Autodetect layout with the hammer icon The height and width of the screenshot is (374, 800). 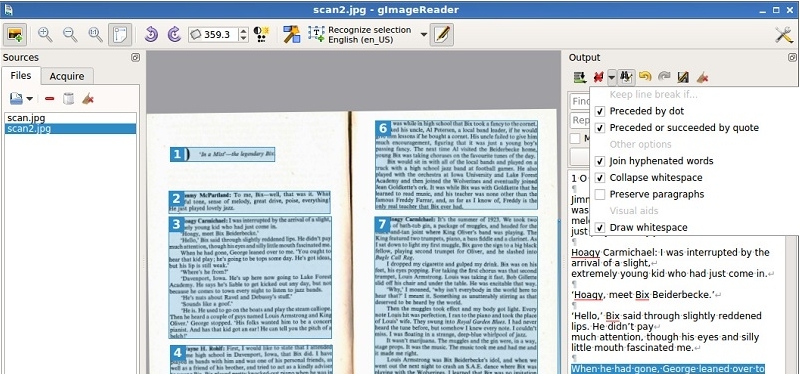coord(291,35)
